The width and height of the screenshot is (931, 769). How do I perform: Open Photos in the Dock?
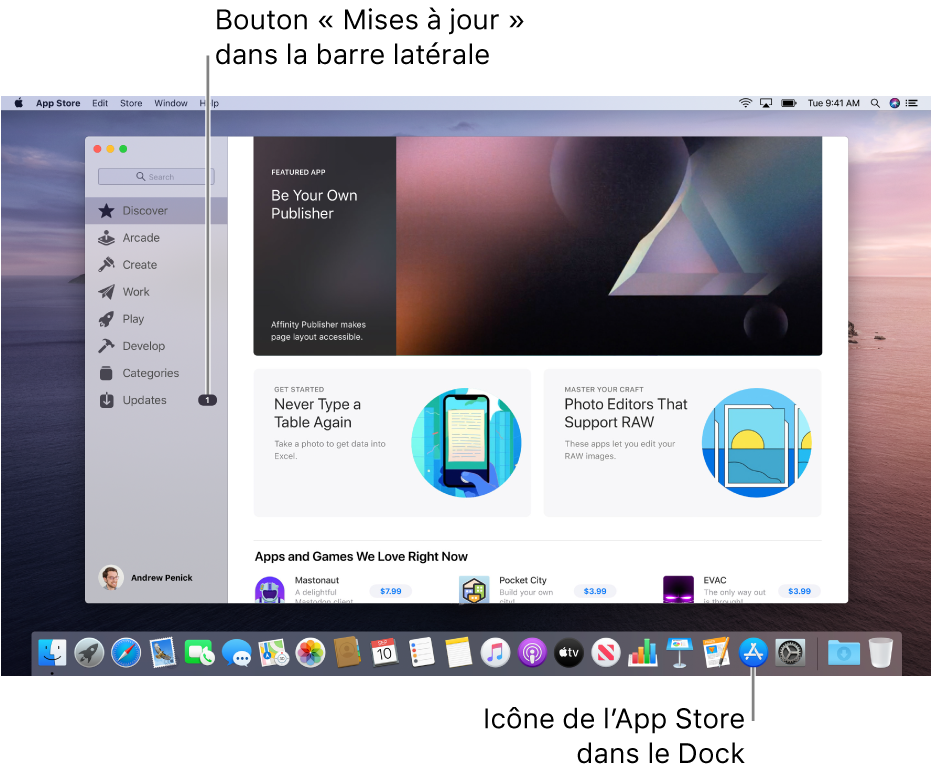click(311, 653)
